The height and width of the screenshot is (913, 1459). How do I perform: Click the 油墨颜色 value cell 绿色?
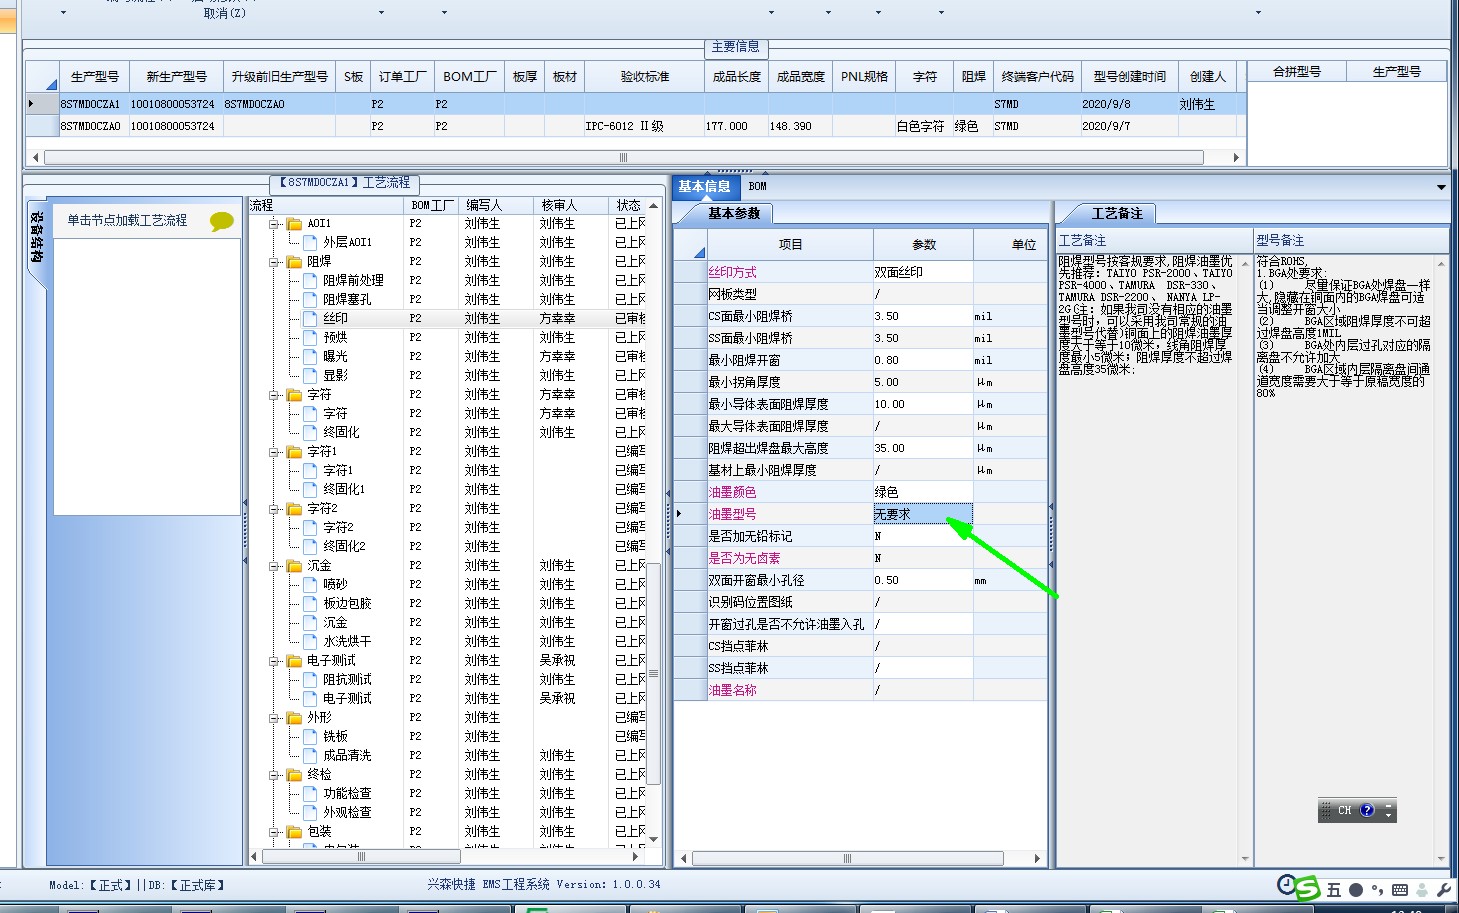point(923,492)
